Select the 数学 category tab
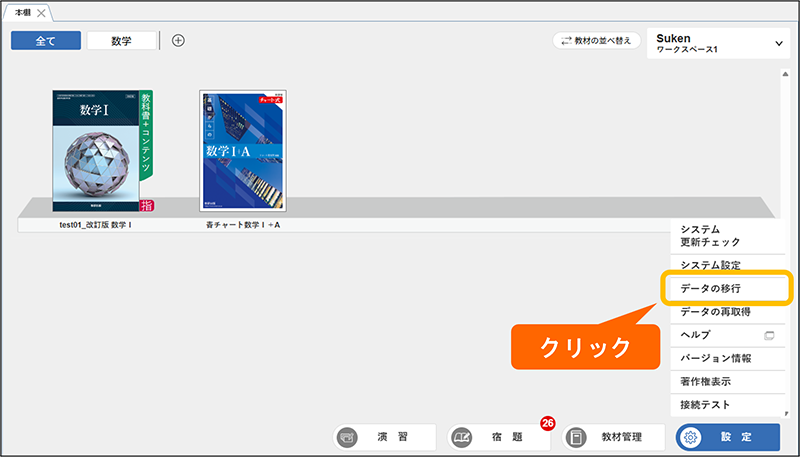The width and height of the screenshot is (800, 457). 122,40
